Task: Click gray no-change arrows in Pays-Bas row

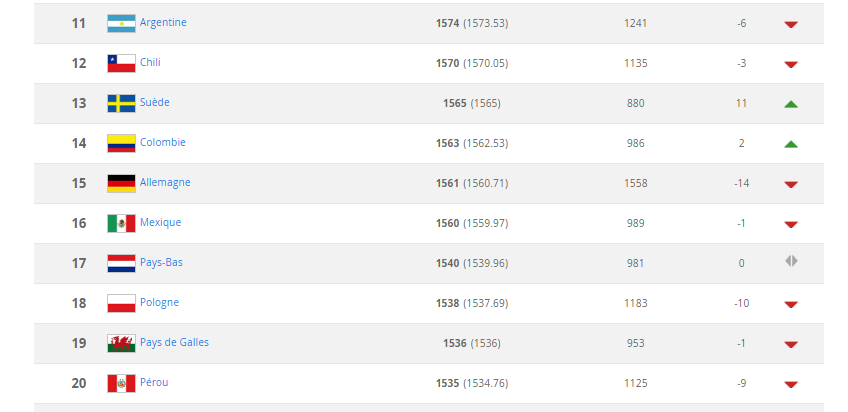Action: [791, 261]
